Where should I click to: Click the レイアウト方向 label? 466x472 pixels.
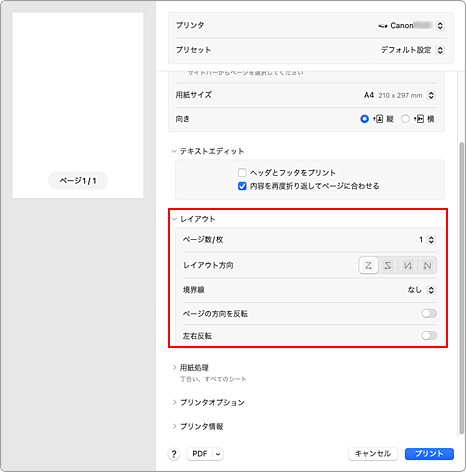click(208, 265)
